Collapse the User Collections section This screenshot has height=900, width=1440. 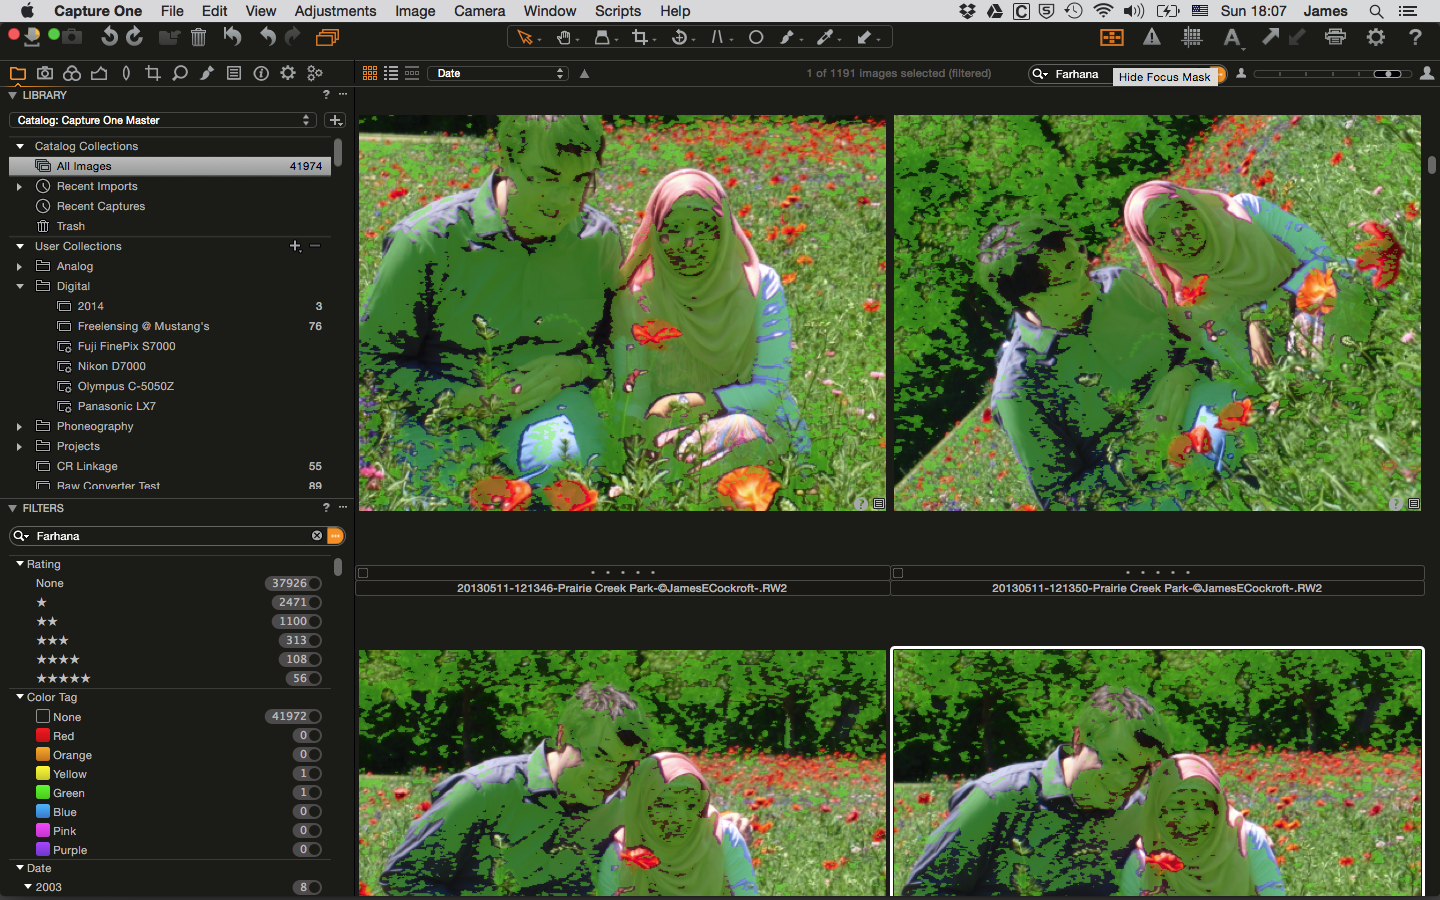20,246
